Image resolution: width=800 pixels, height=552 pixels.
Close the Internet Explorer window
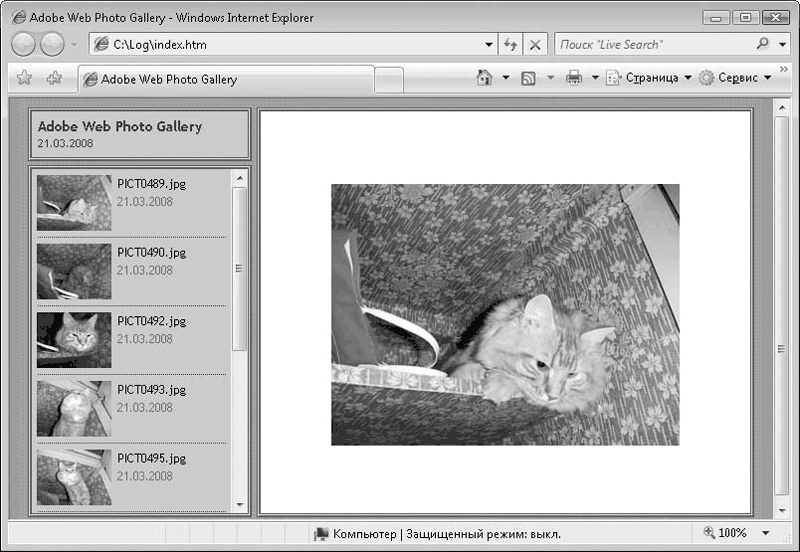coord(776,18)
